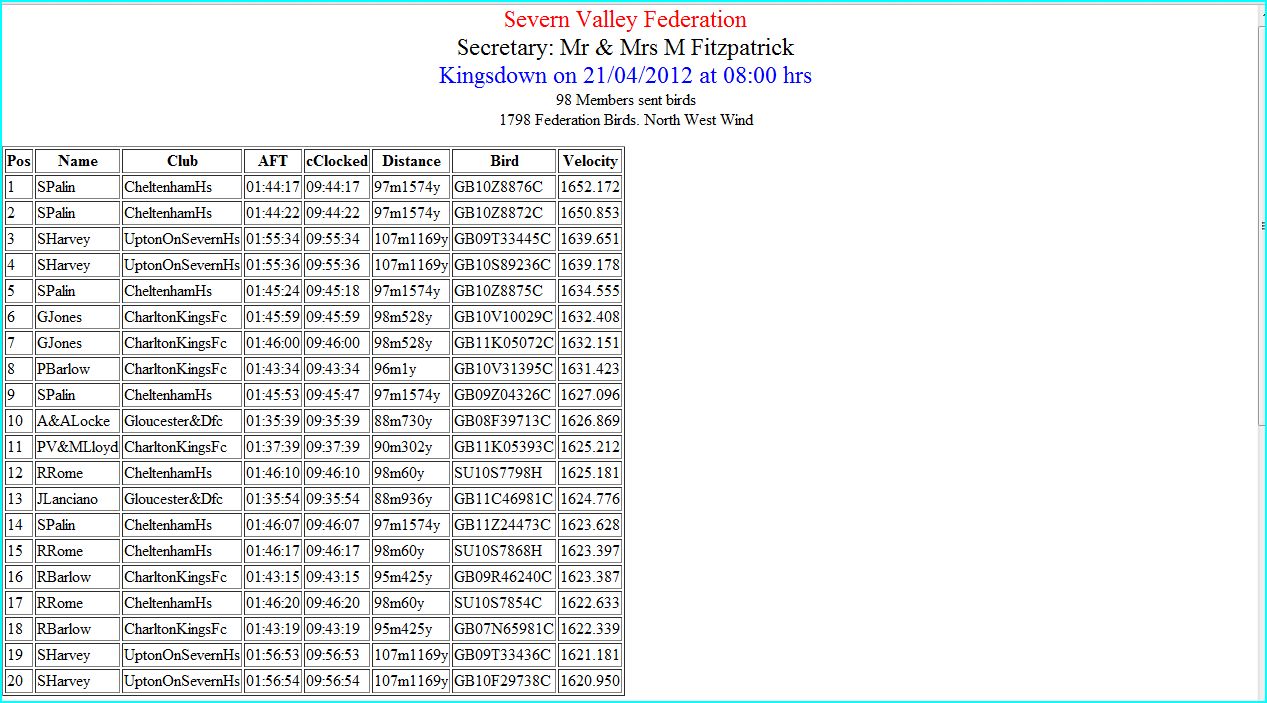Screen dimensions: 1267x703
Task: Select bird ring 'GB10Z8876C'
Action: point(505,187)
